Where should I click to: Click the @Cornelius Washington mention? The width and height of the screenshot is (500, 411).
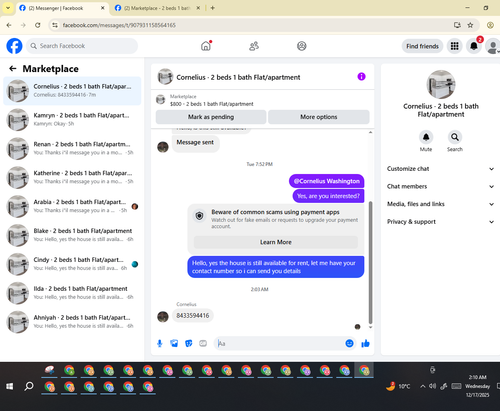tap(327, 181)
